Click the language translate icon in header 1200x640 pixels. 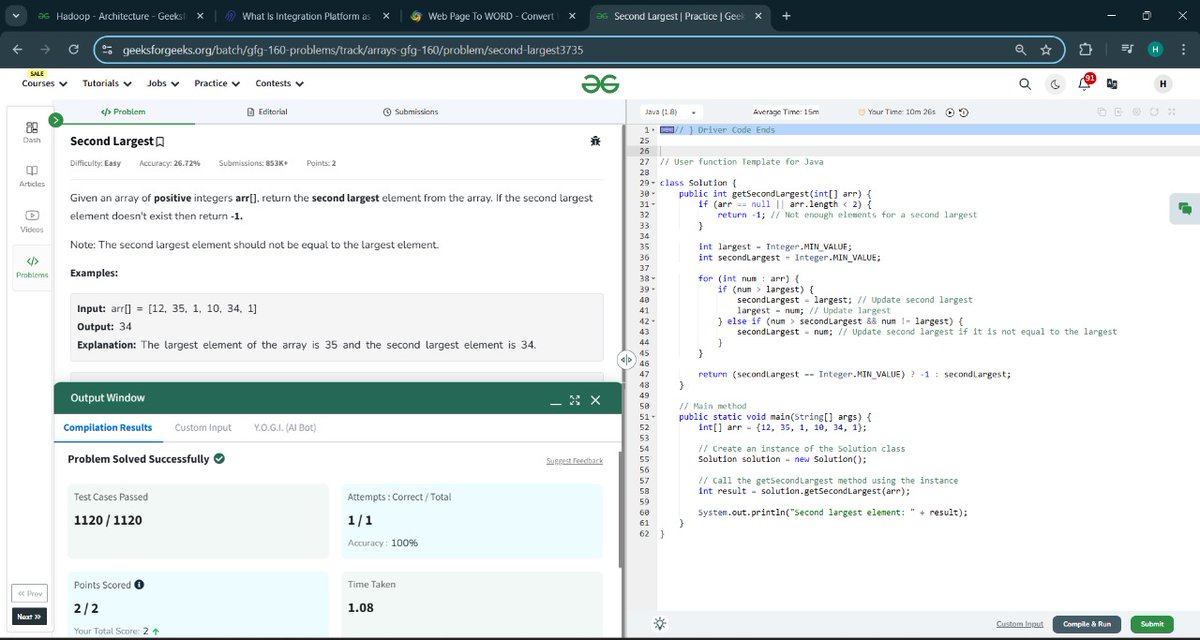[1112, 84]
